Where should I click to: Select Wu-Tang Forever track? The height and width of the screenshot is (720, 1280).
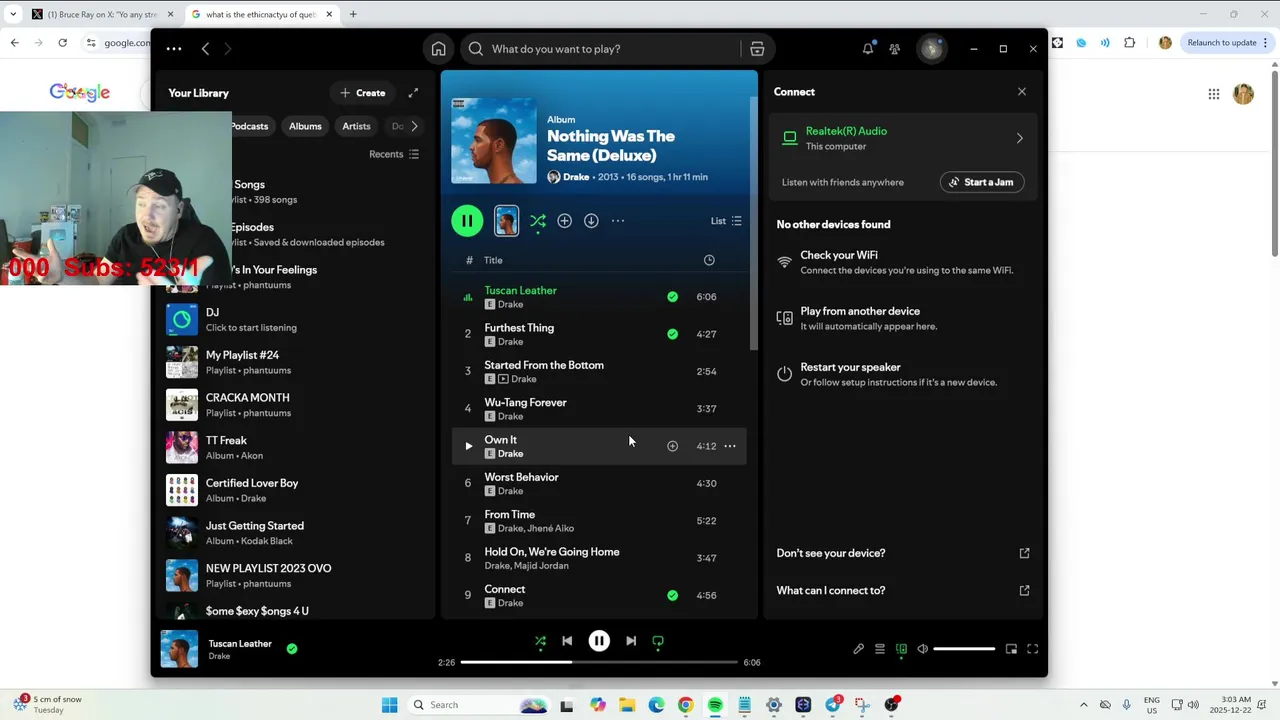pyautogui.click(x=599, y=408)
